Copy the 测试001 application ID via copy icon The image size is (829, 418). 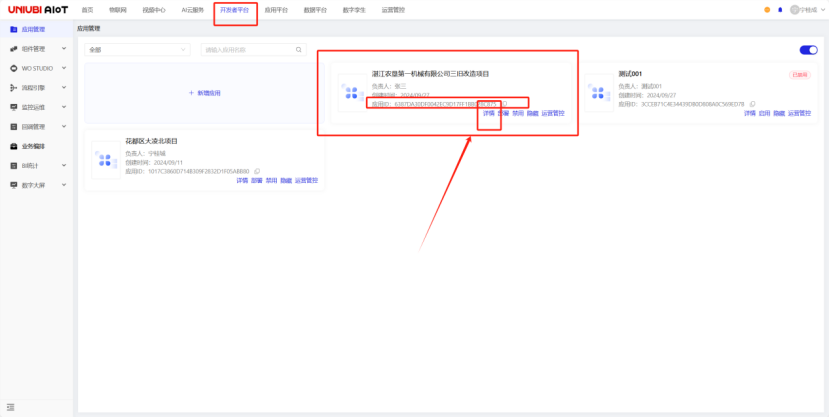pos(752,103)
